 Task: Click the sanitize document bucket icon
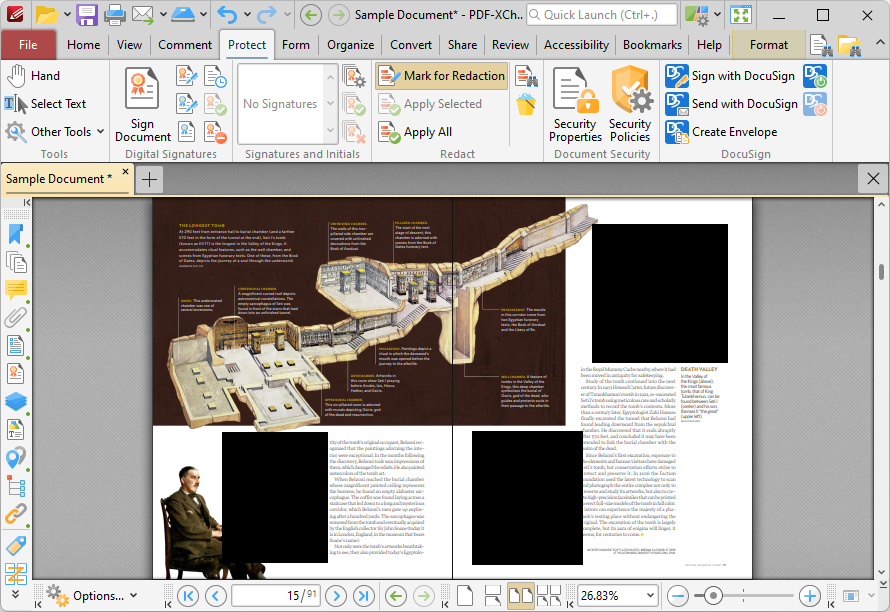coord(526,104)
